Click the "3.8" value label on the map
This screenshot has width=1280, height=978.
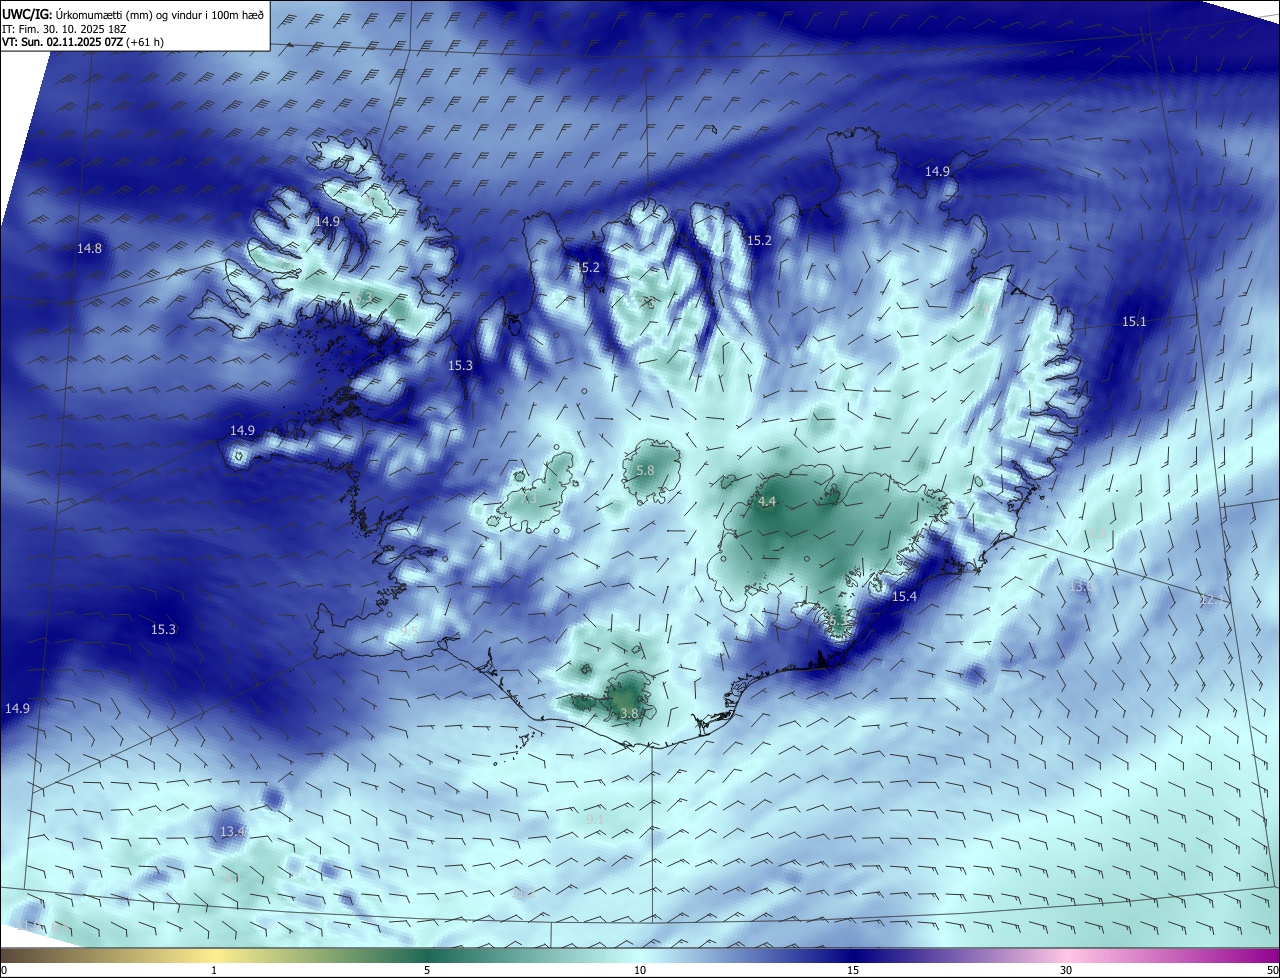[x=629, y=713]
